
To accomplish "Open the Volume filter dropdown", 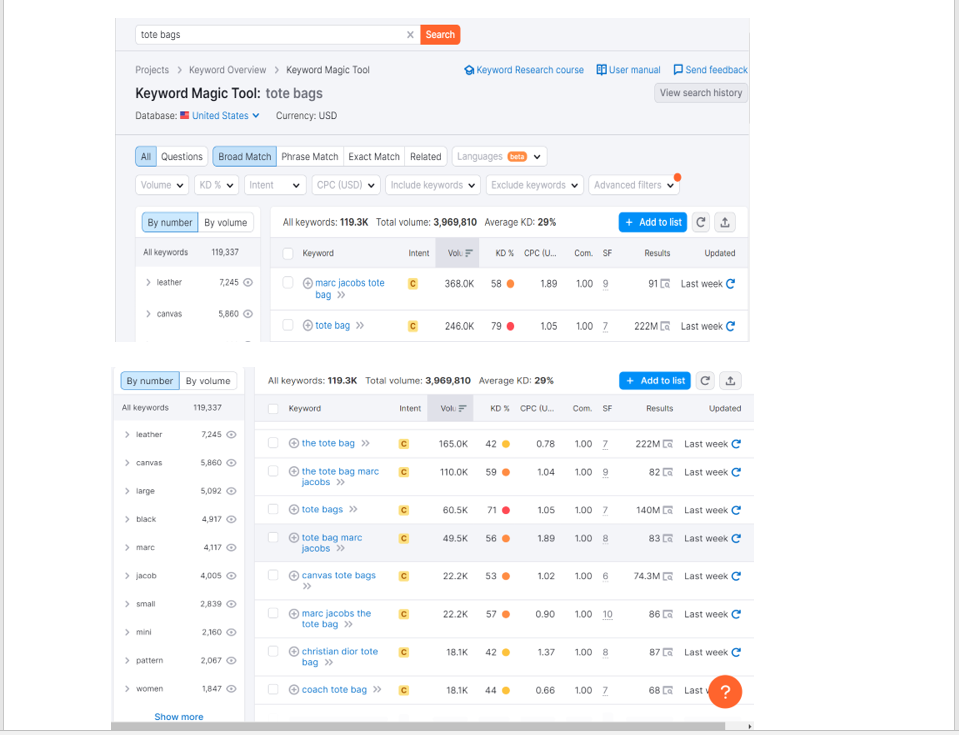I will pos(162,185).
